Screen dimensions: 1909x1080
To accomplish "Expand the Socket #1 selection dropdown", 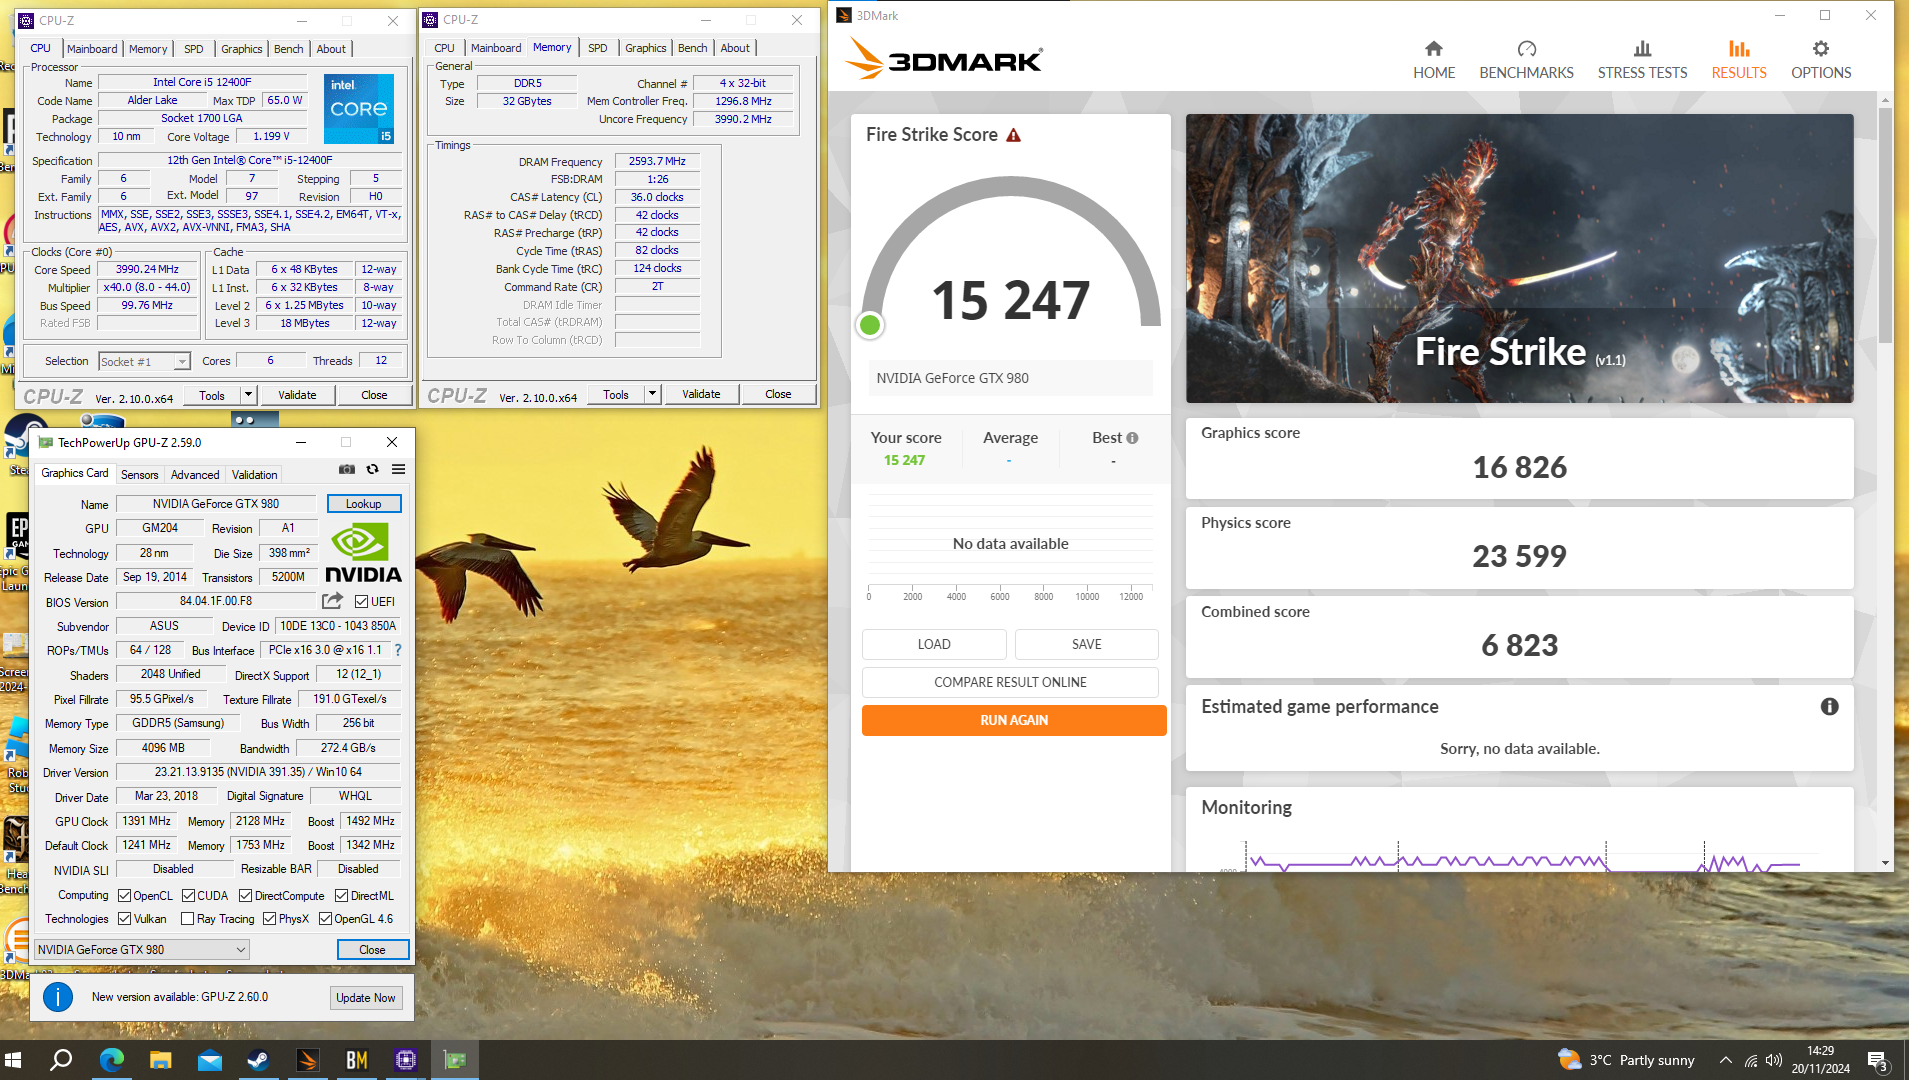I will coord(181,362).
